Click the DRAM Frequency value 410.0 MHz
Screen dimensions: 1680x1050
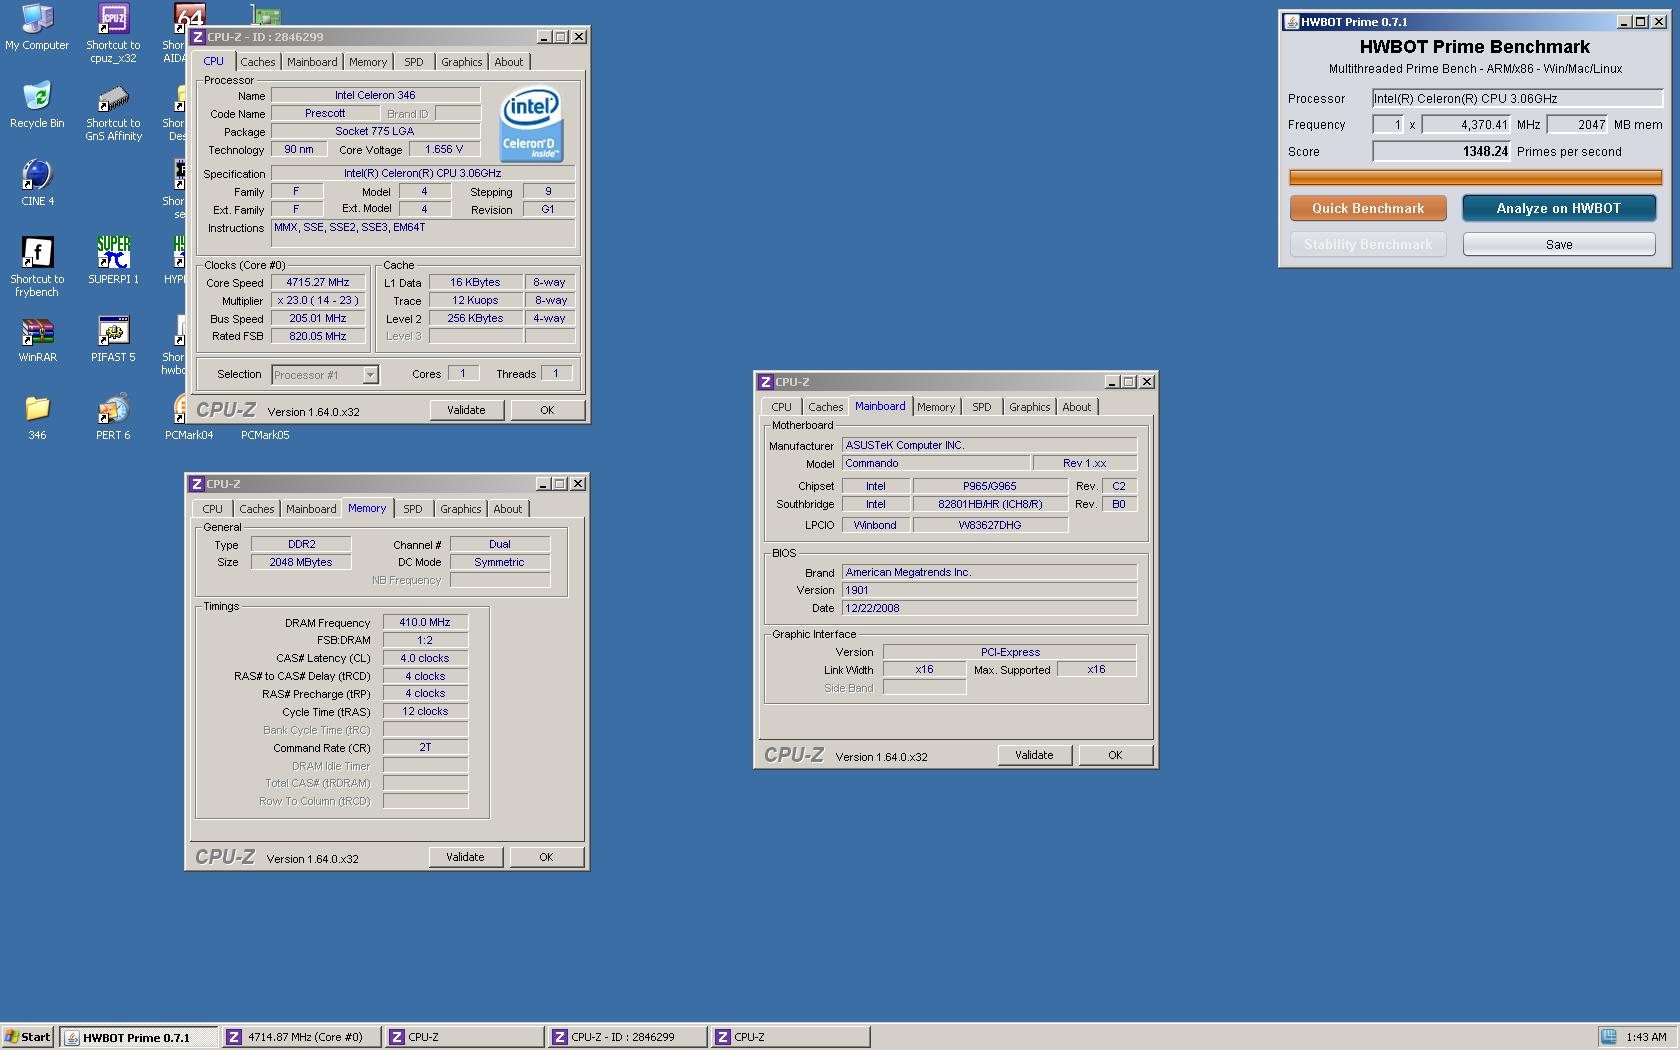click(x=425, y=622)
